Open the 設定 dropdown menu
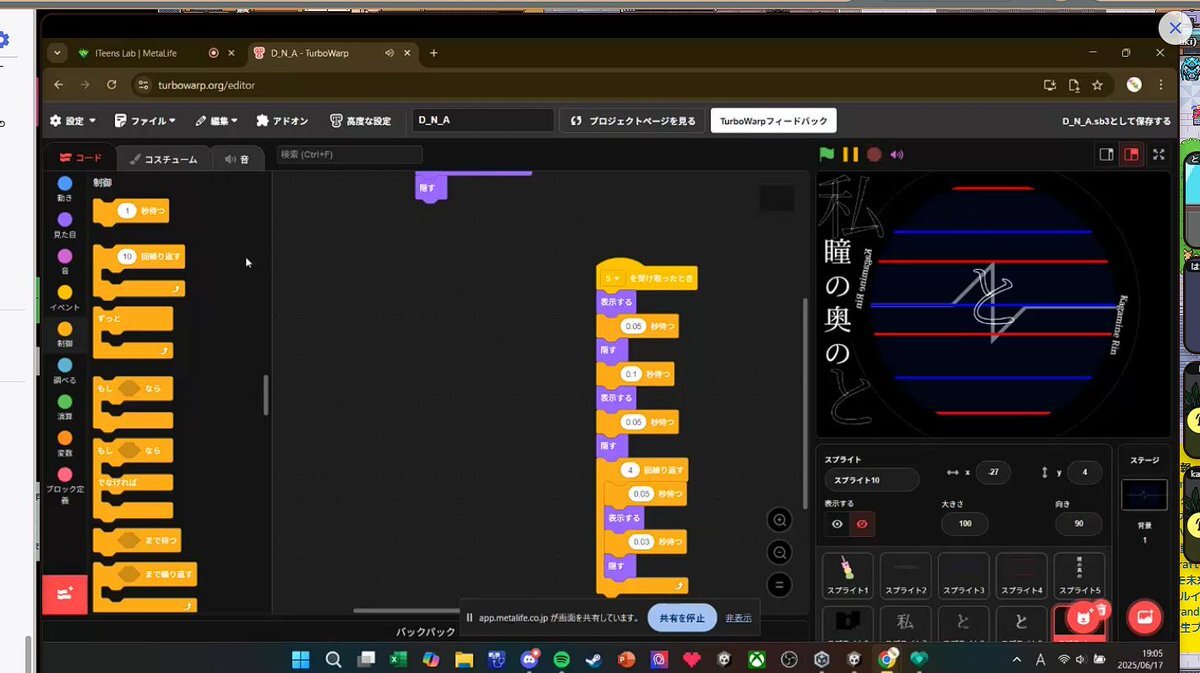Image resolution: width=1200 pixels, height=673 pixels. [73, 121]
